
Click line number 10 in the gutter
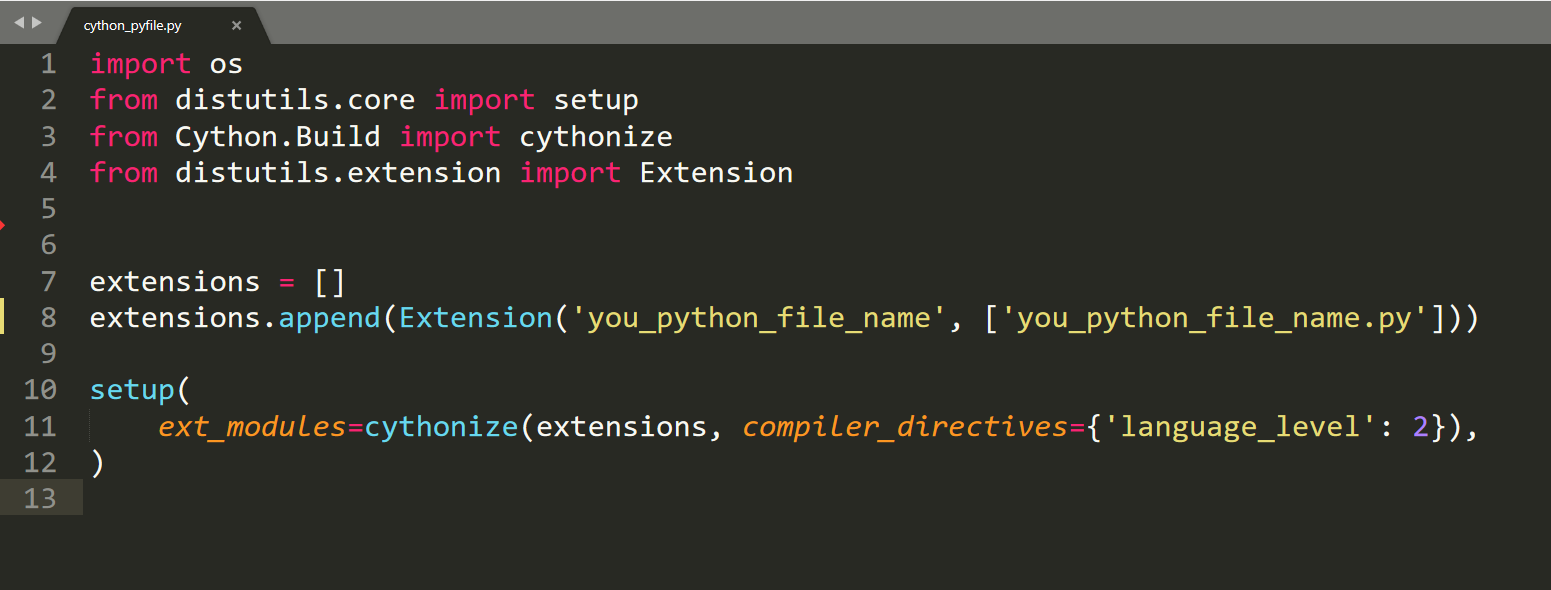click(x=40, y=390)
